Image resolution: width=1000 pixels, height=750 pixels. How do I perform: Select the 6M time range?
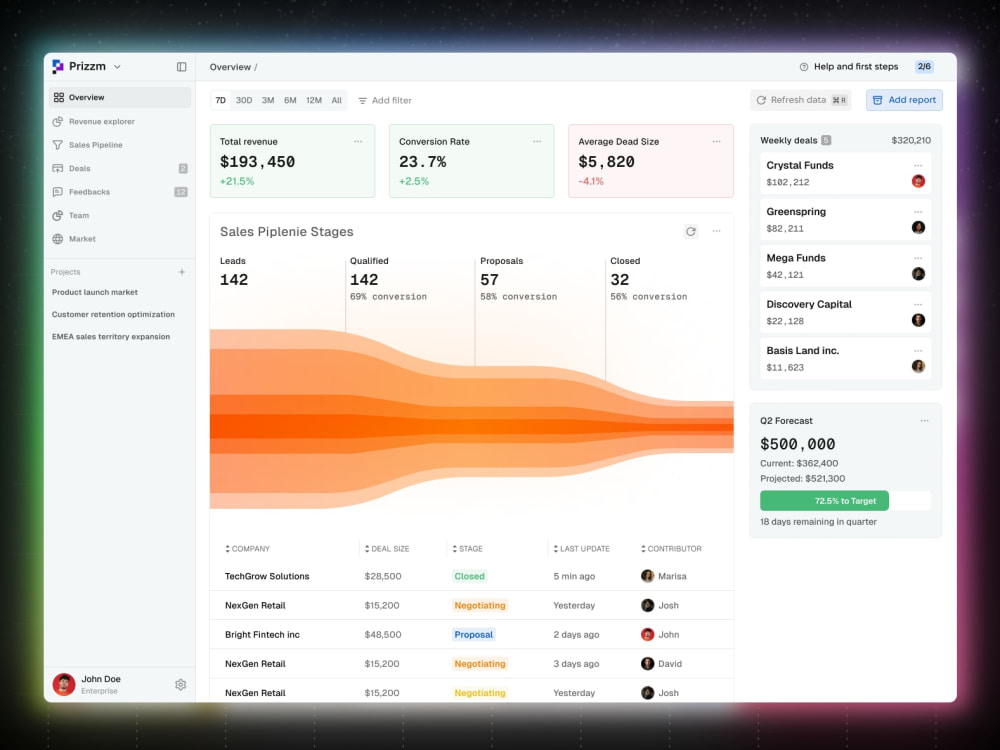coord(290,100)
